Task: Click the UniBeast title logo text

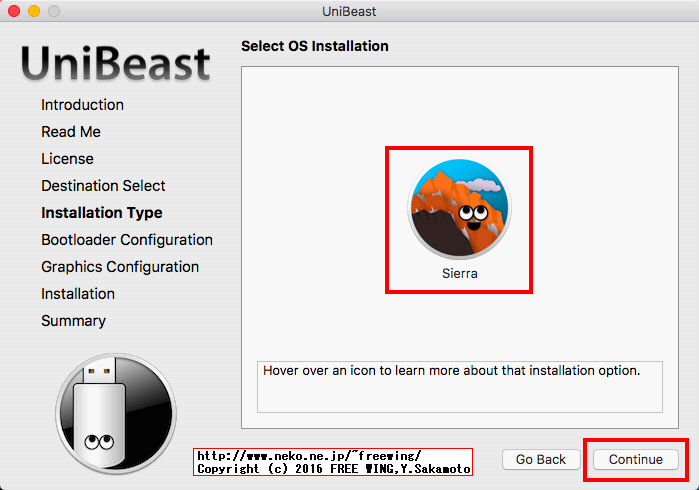Action: (115, 63)
